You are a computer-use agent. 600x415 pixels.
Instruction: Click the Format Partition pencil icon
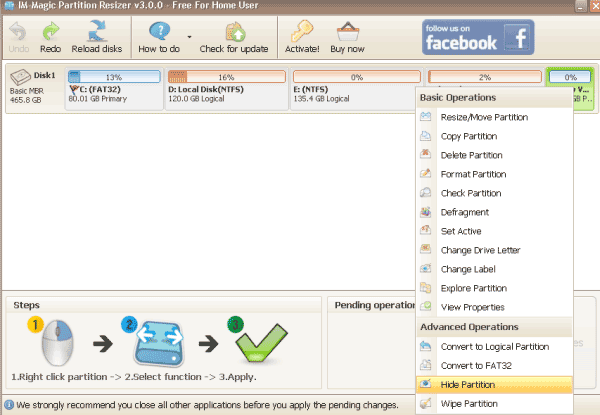(x=426, y=173)
